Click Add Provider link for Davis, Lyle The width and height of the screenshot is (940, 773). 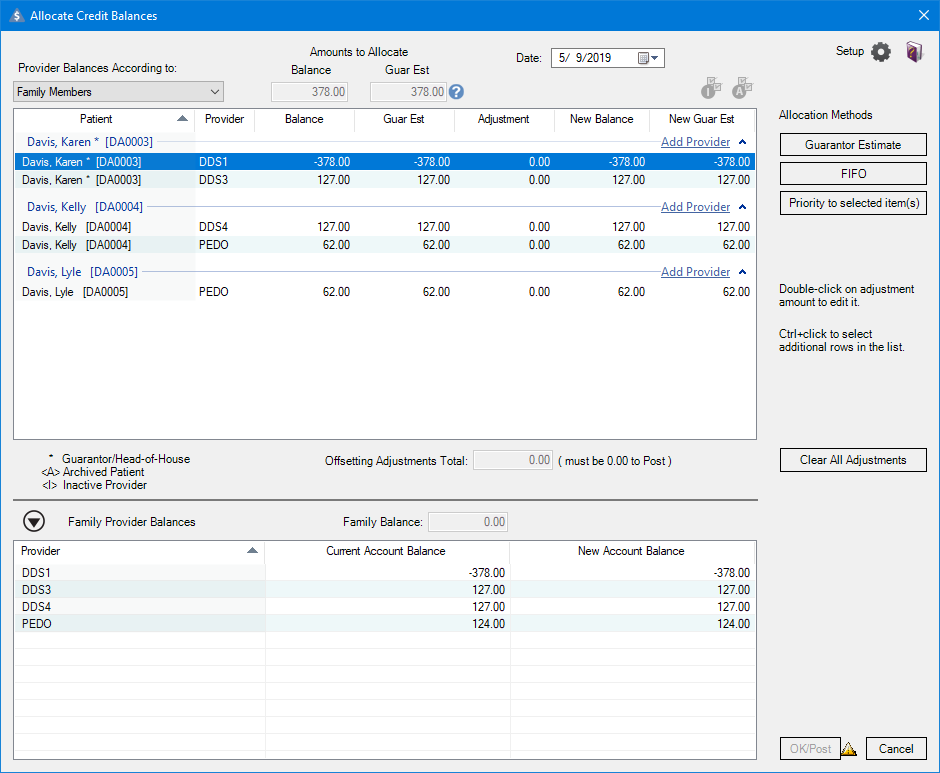(695, 272)
